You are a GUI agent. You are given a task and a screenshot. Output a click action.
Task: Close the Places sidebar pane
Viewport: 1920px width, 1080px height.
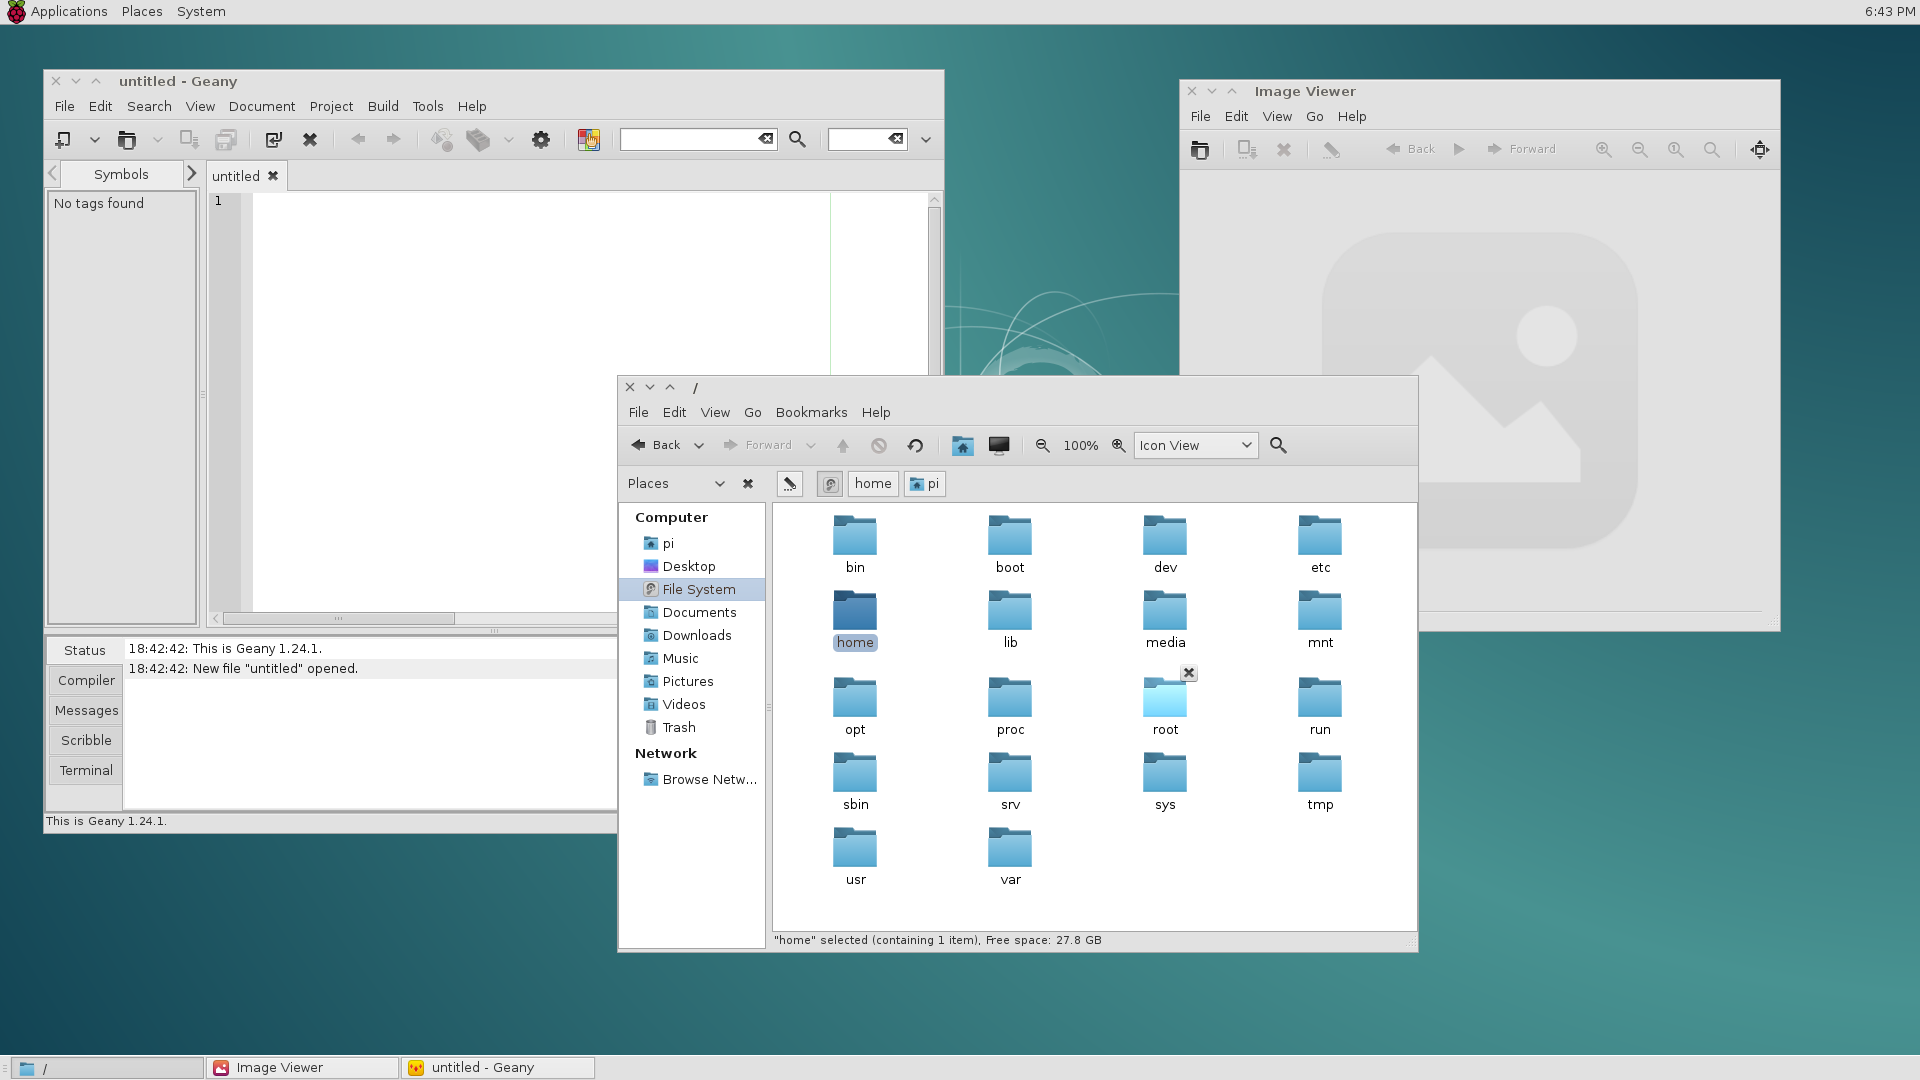[748, 484]
